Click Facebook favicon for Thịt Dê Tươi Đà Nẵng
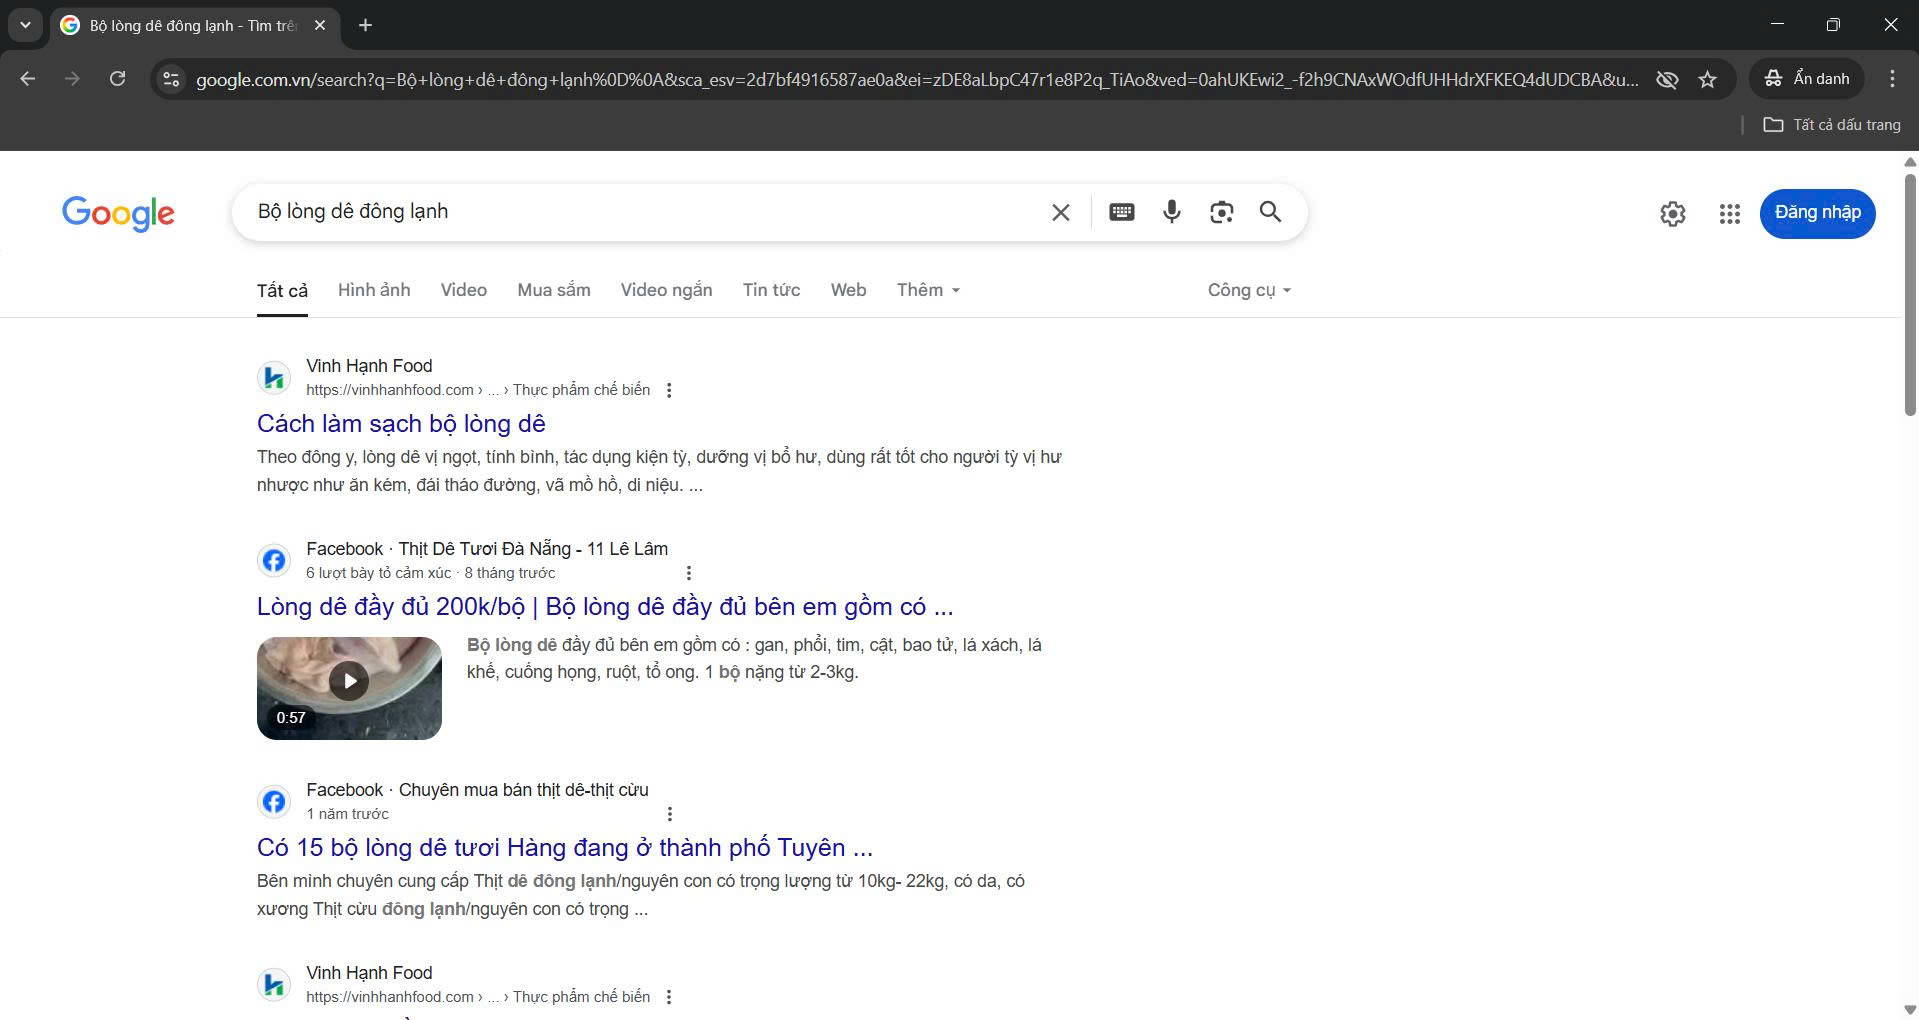Screen dimensions: 1919x1020 pos(273,560)
